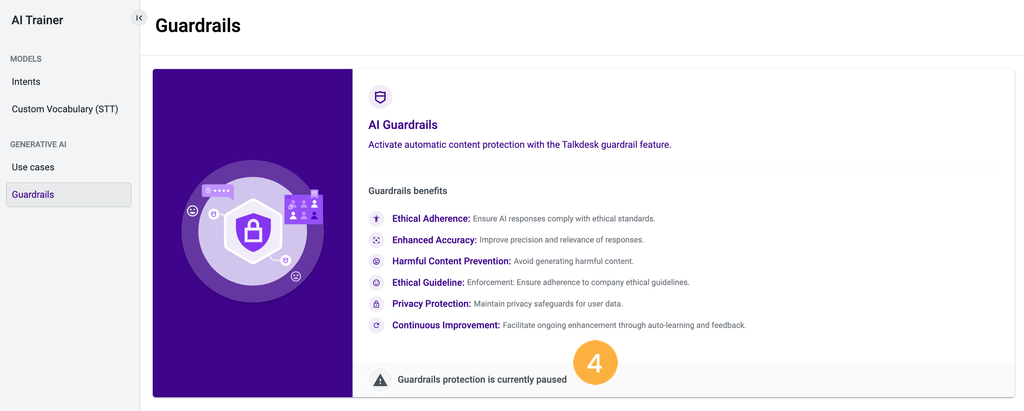Click the AI Trainer title
Image resolution: width=1024 pixels, height=411 pixels.
click(37, 20)
